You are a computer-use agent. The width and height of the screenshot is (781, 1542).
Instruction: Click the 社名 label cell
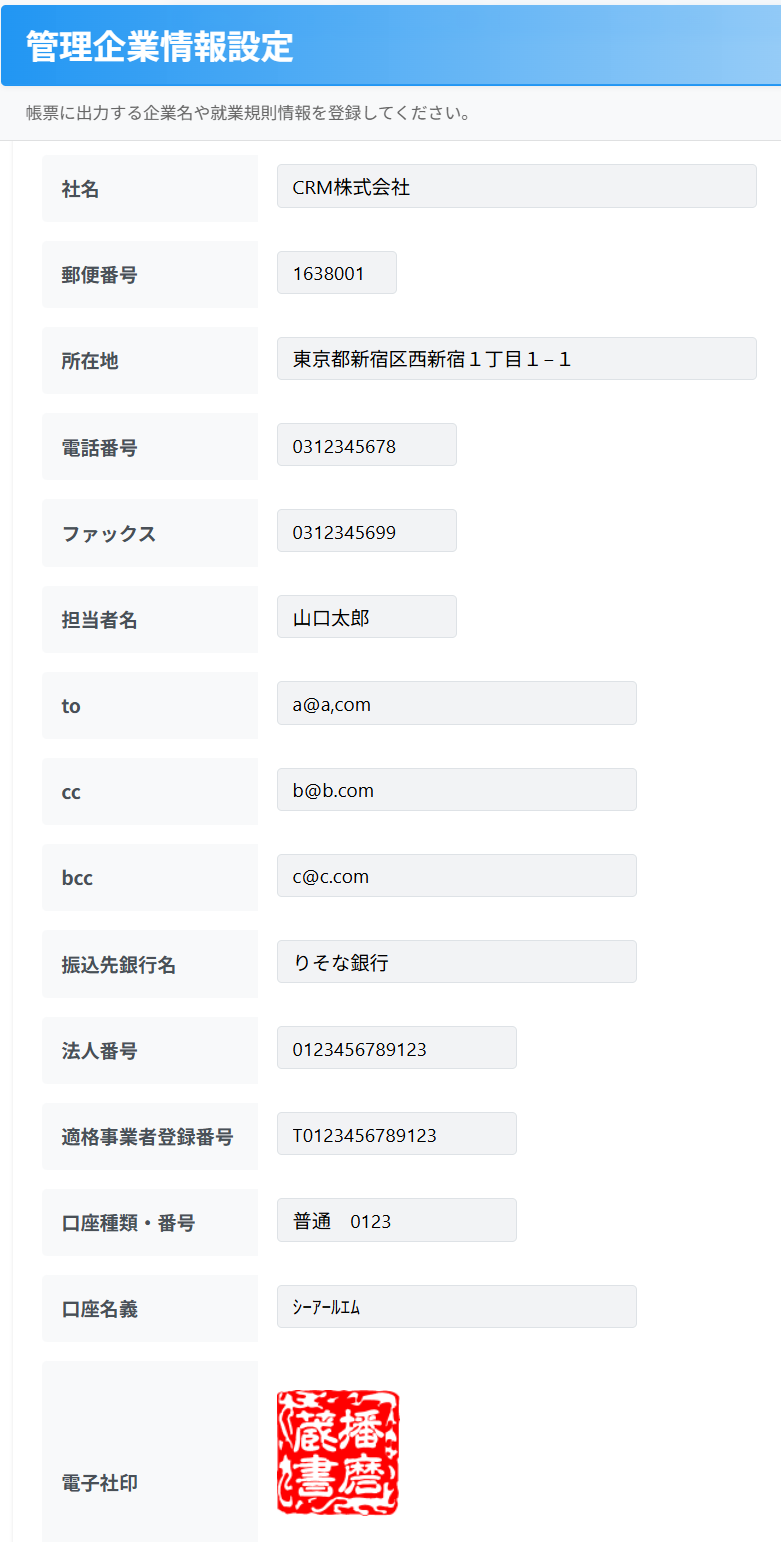pos(150,188)
